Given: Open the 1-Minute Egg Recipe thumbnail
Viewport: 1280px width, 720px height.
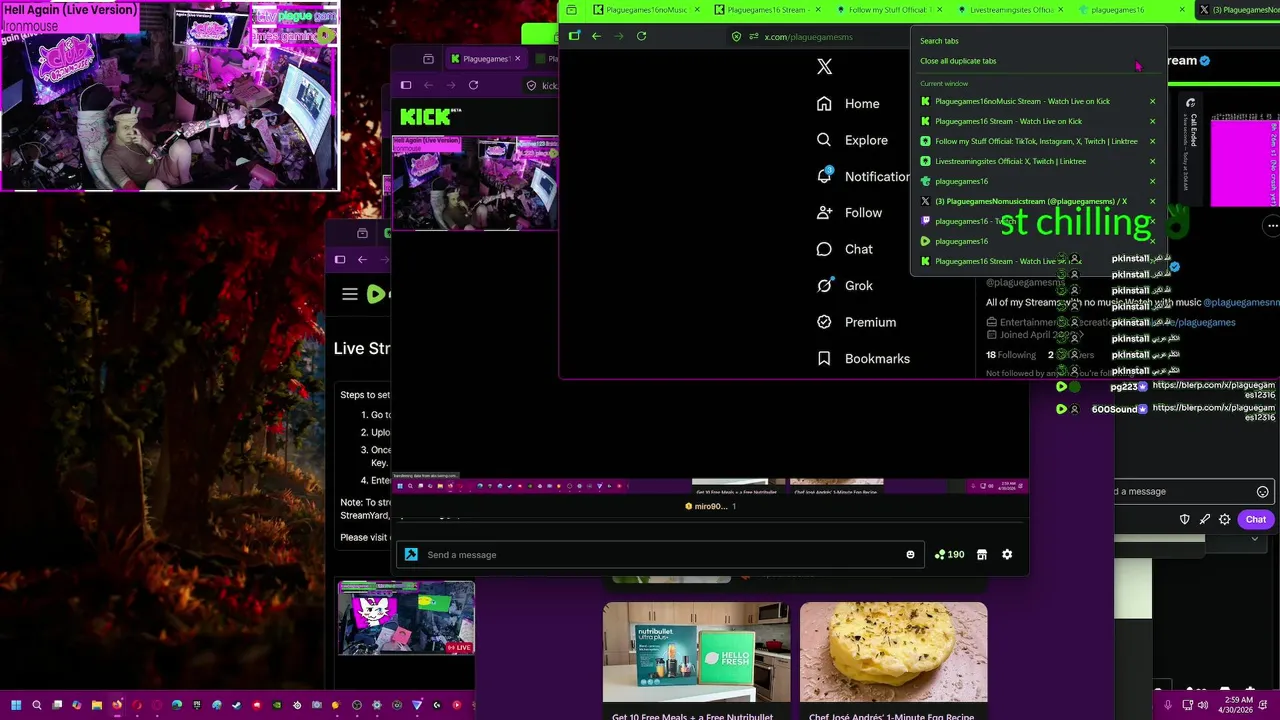Looking at the screenshot, I should [893, 652].
